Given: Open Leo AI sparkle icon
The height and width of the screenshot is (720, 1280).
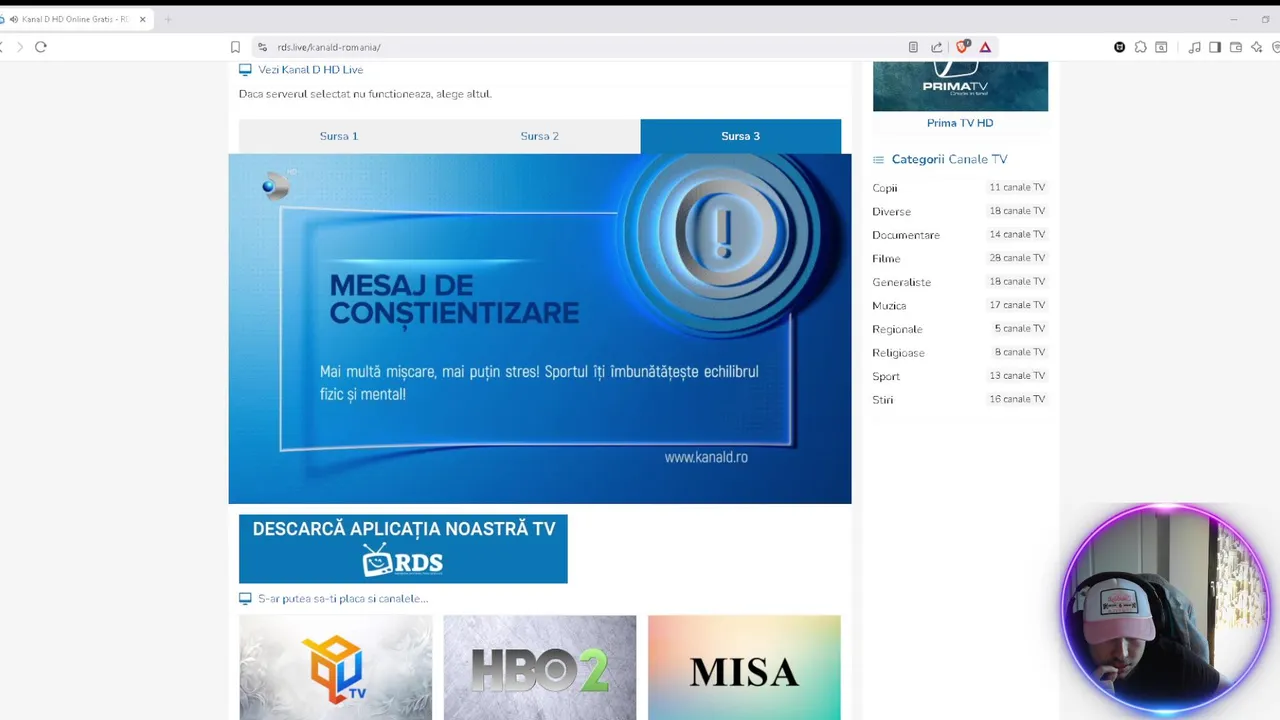Looking at the screenshot, I should click(1257, 47).
